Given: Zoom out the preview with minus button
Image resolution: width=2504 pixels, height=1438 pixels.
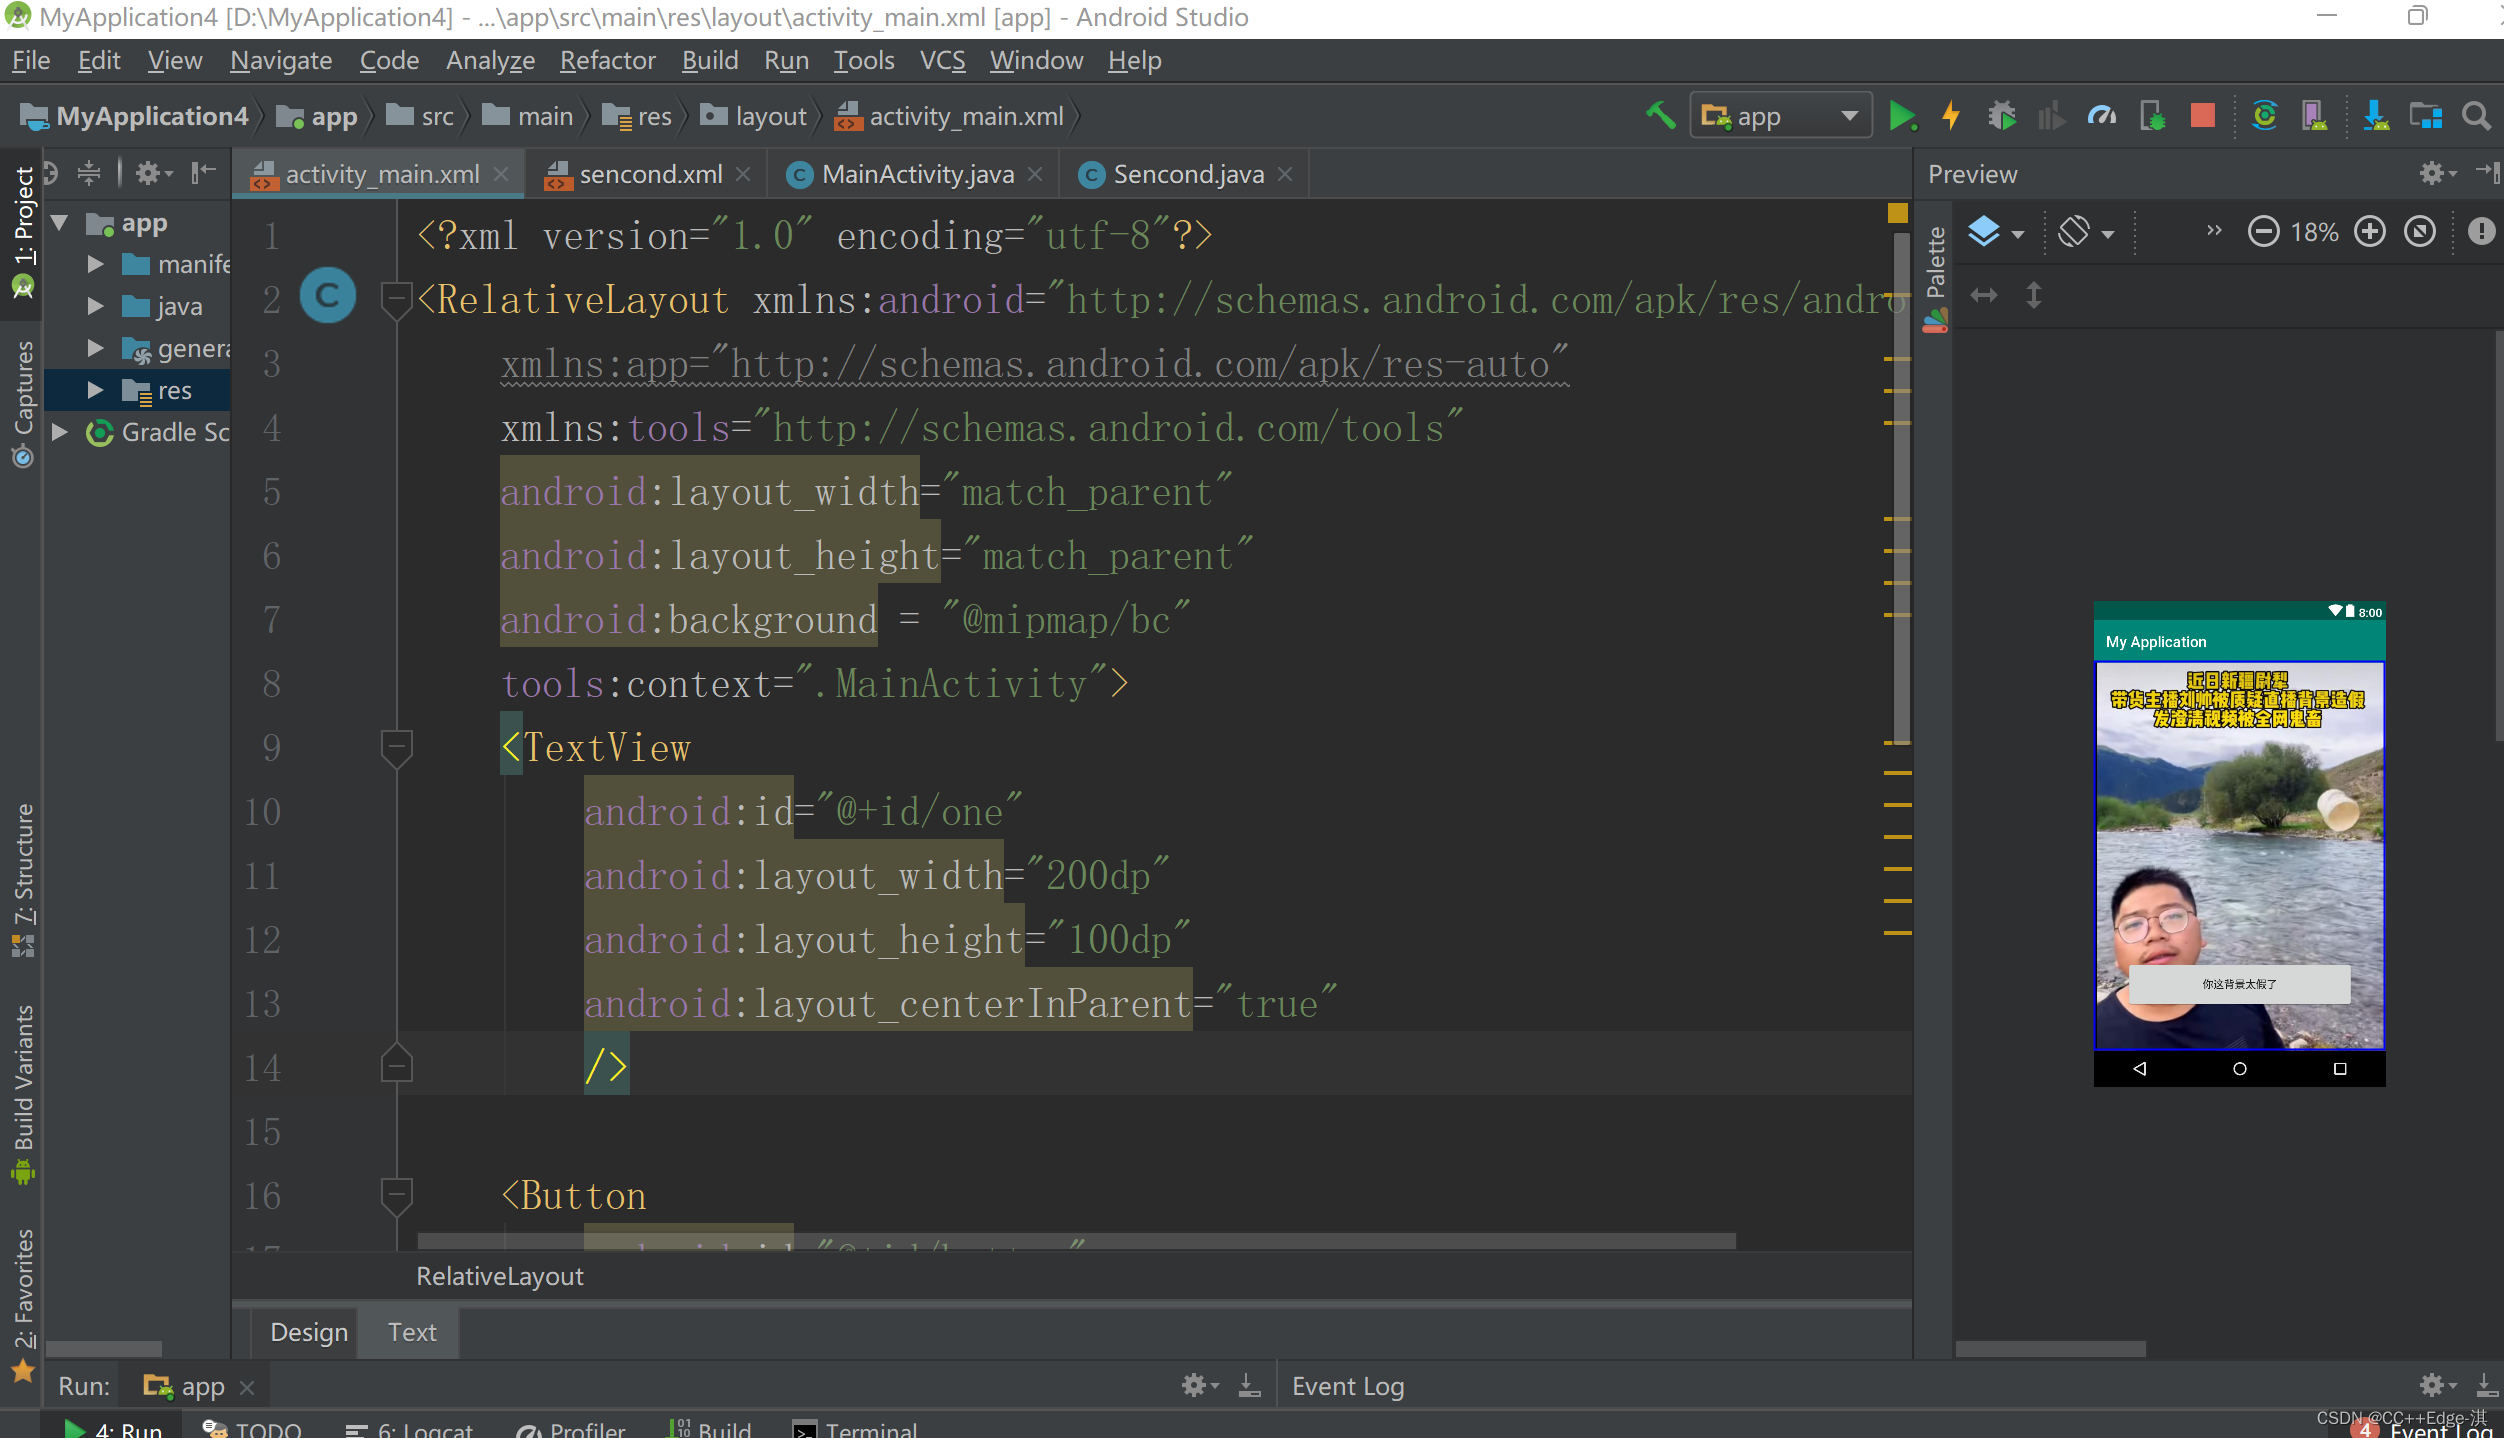Looking at the screenshot, I should [2263, 231].
